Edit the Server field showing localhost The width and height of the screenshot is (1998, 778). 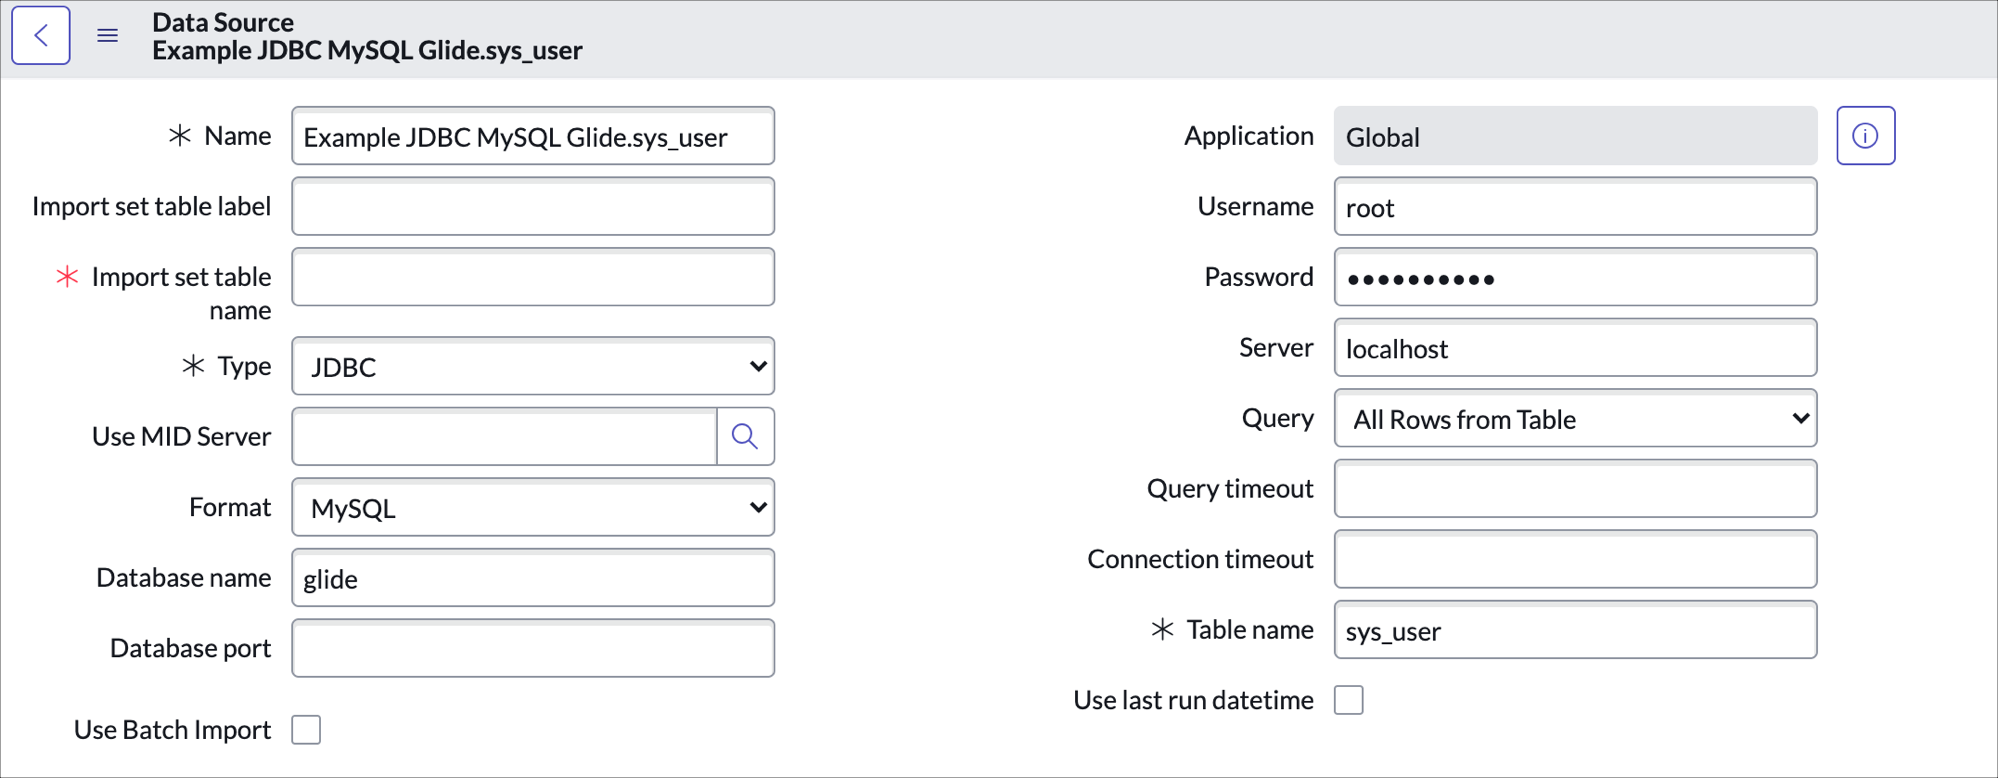tap(1575, 348)
